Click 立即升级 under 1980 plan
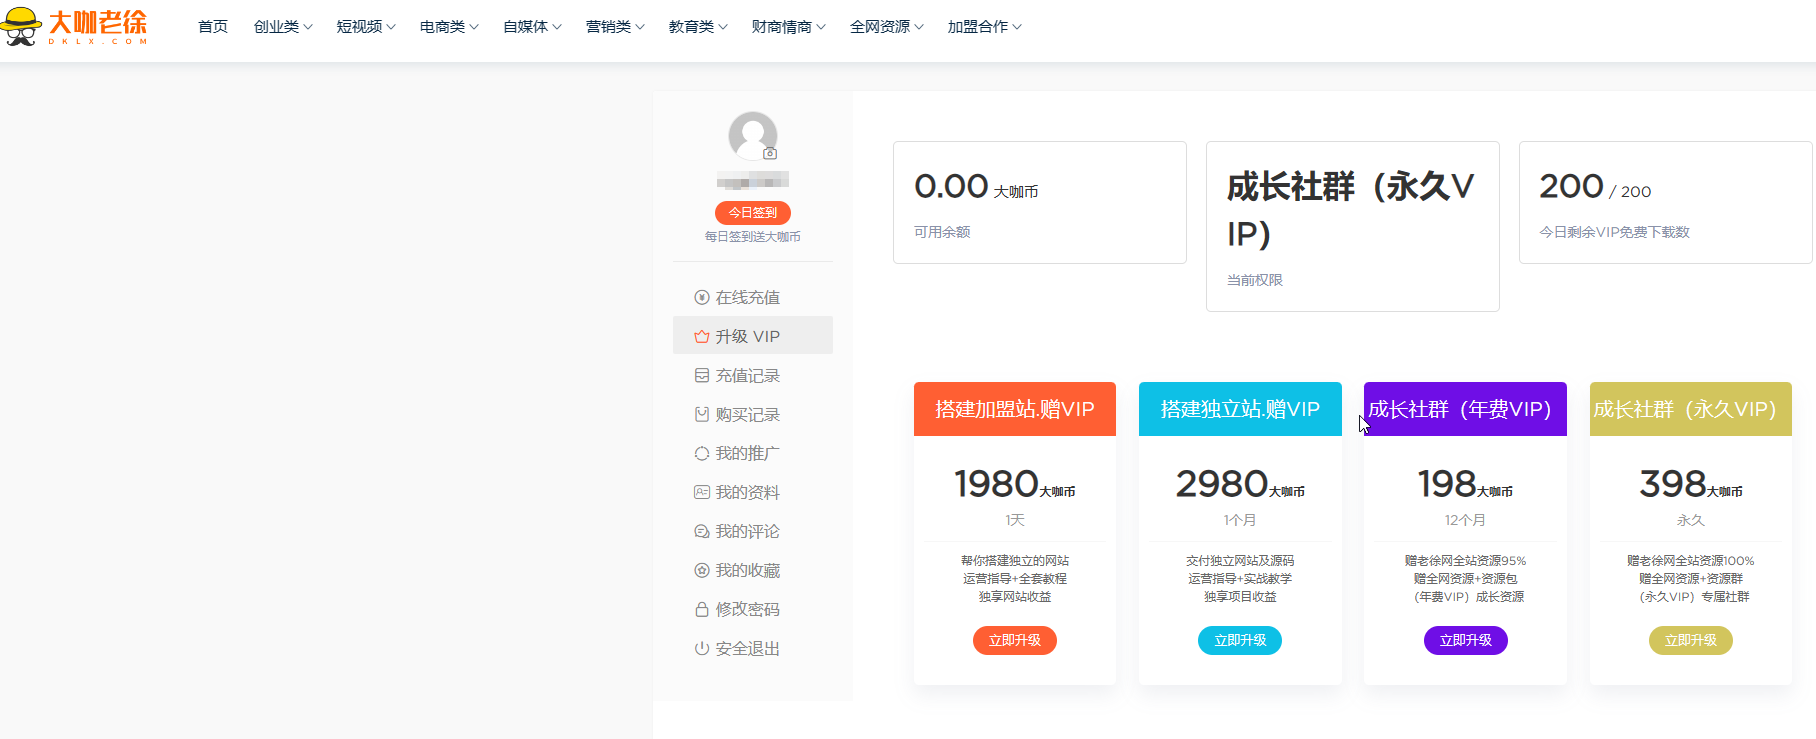Image resolution: width=1816 pixels, height=739 pixels. pos(1015,640)
